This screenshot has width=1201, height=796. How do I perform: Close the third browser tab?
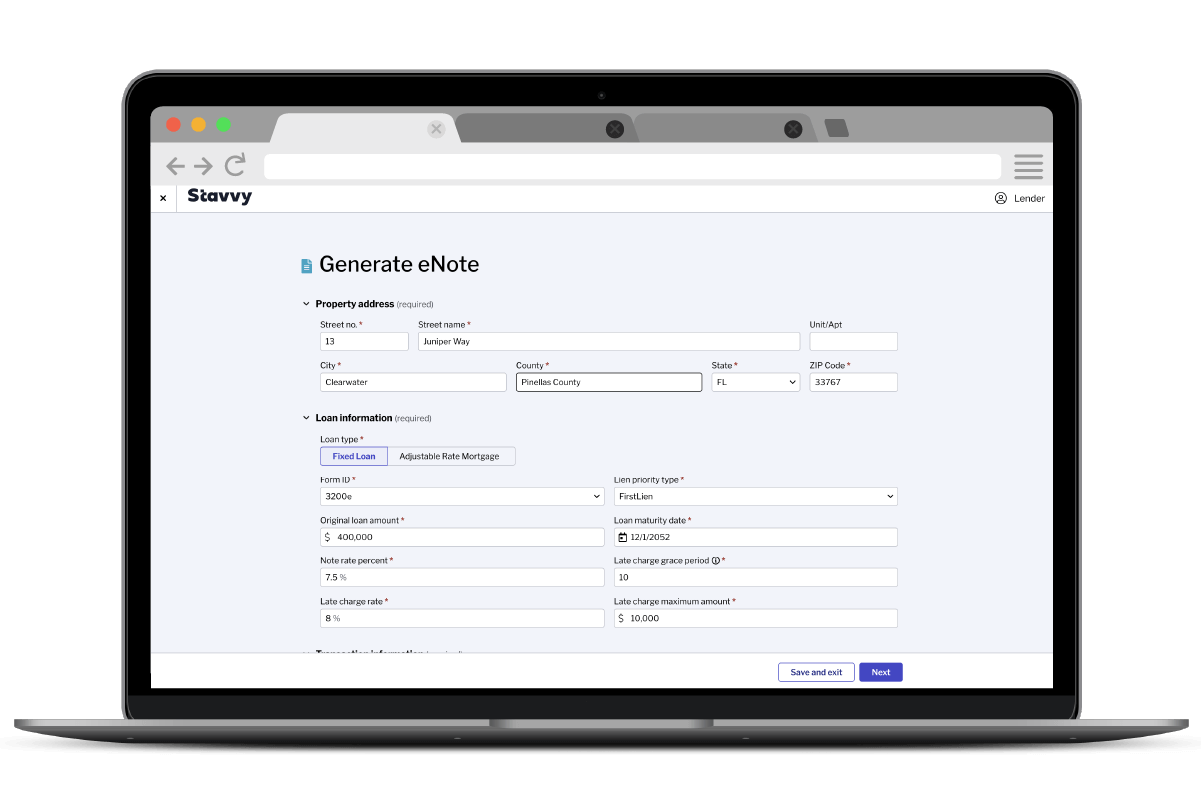793,129
